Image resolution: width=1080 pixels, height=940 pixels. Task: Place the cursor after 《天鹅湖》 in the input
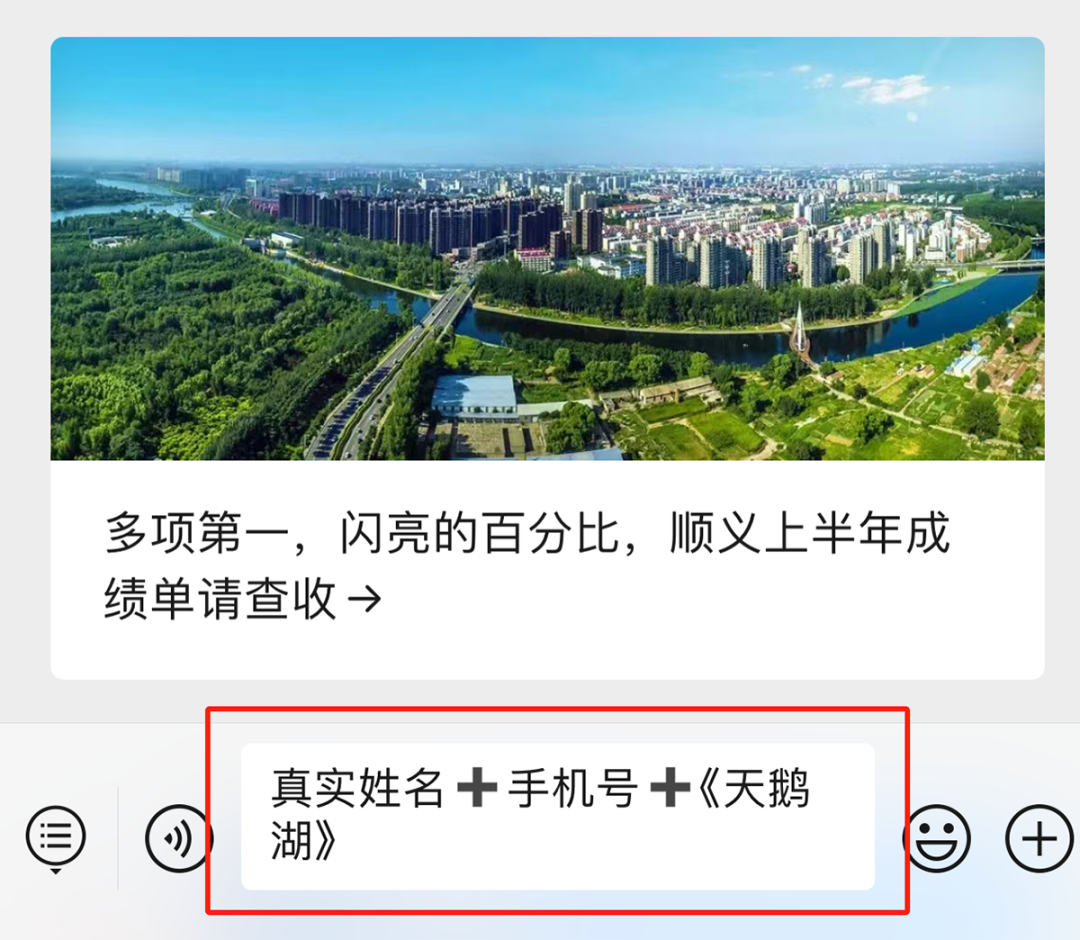click(x=339, y=840)
